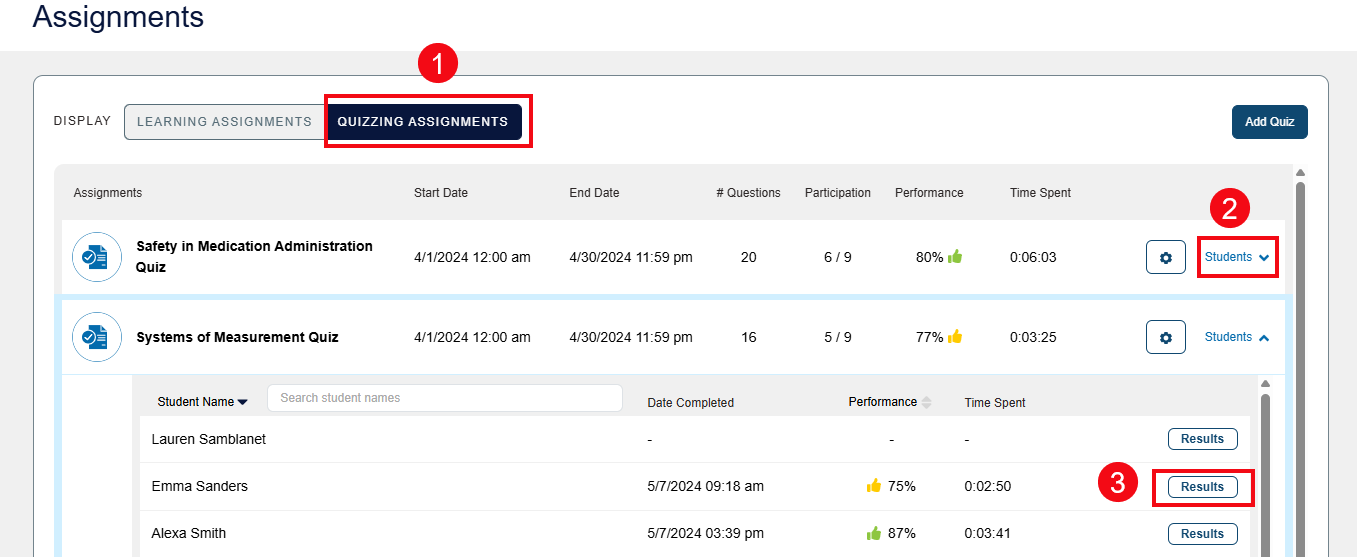The height and width of the screenshot is (557, 1357).
Task: Click the student list scrollbar
Action: tap(1265, 475)
